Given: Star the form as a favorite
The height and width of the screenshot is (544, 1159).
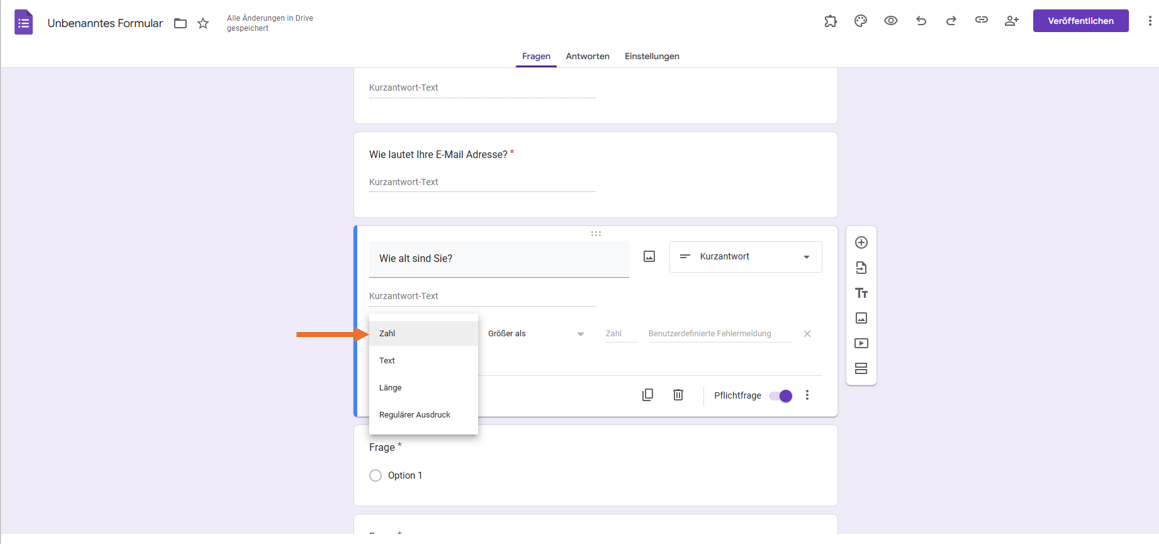Looking at the screenshot, I should click(x=203, y=23).
